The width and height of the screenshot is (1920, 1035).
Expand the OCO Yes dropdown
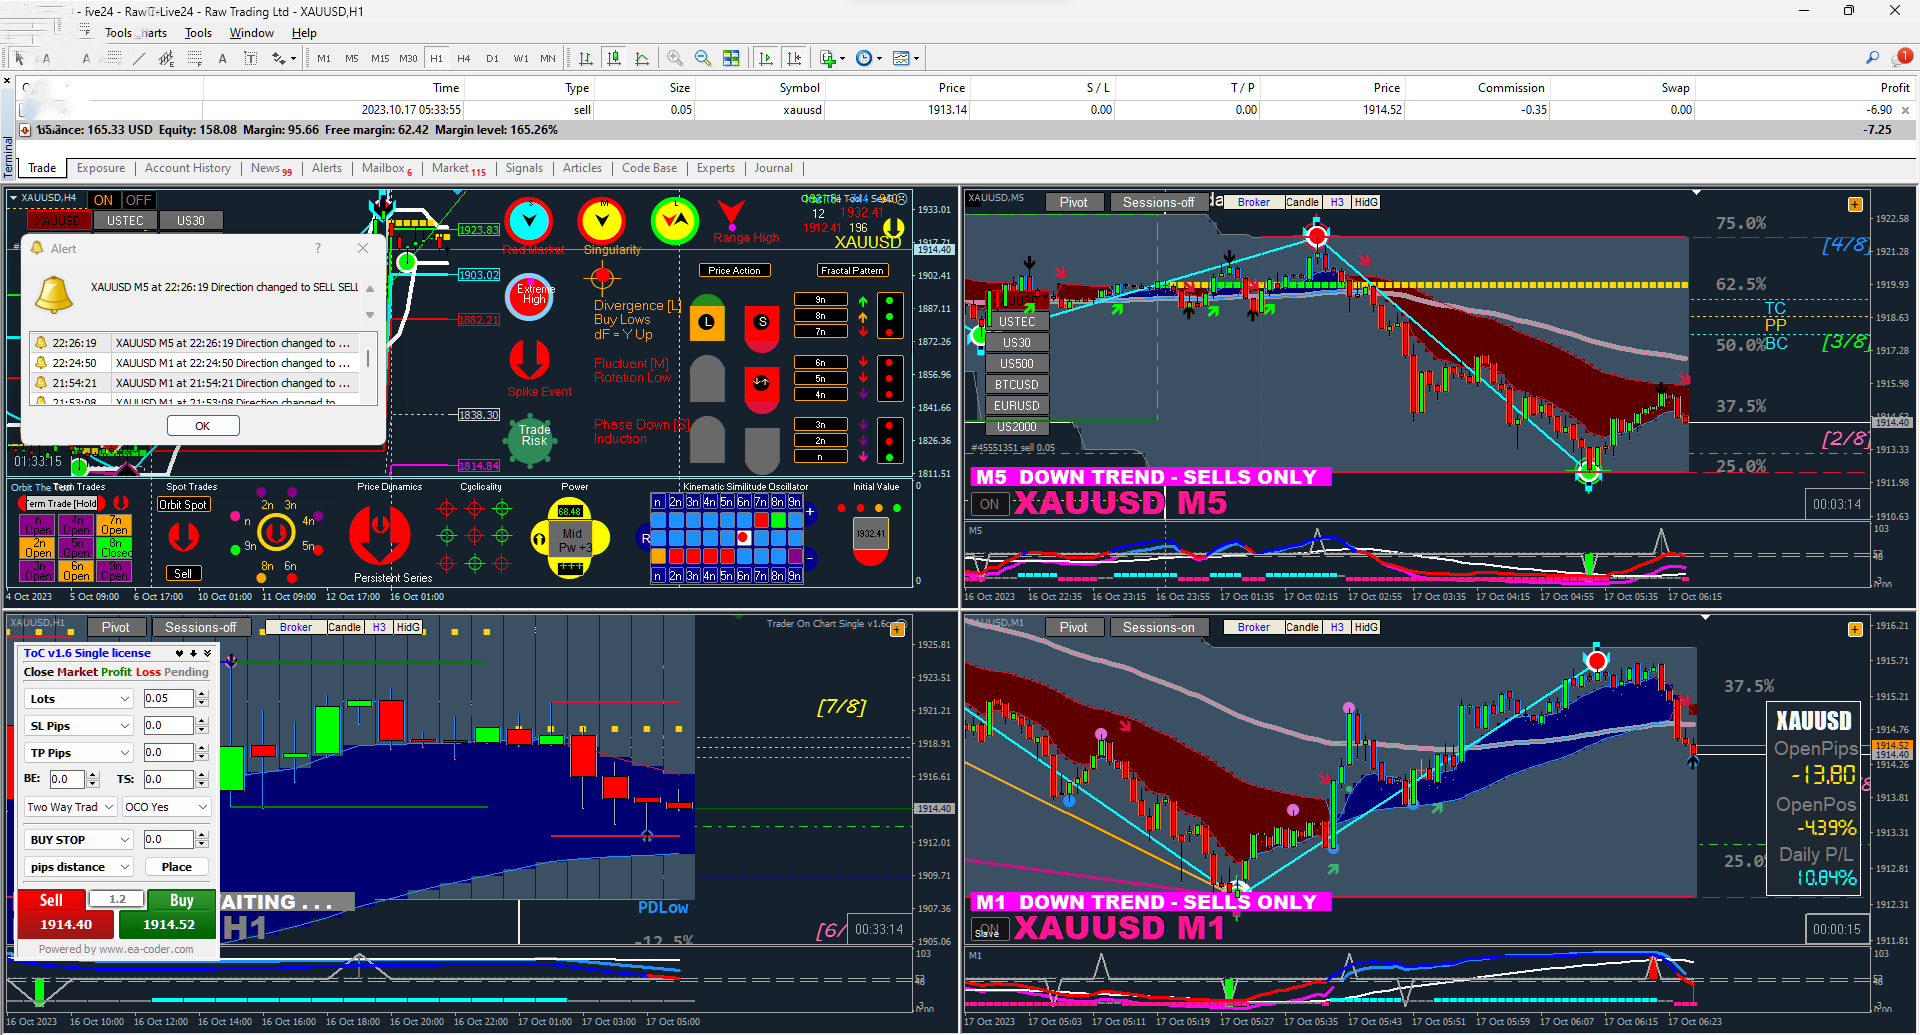point(167,807)
